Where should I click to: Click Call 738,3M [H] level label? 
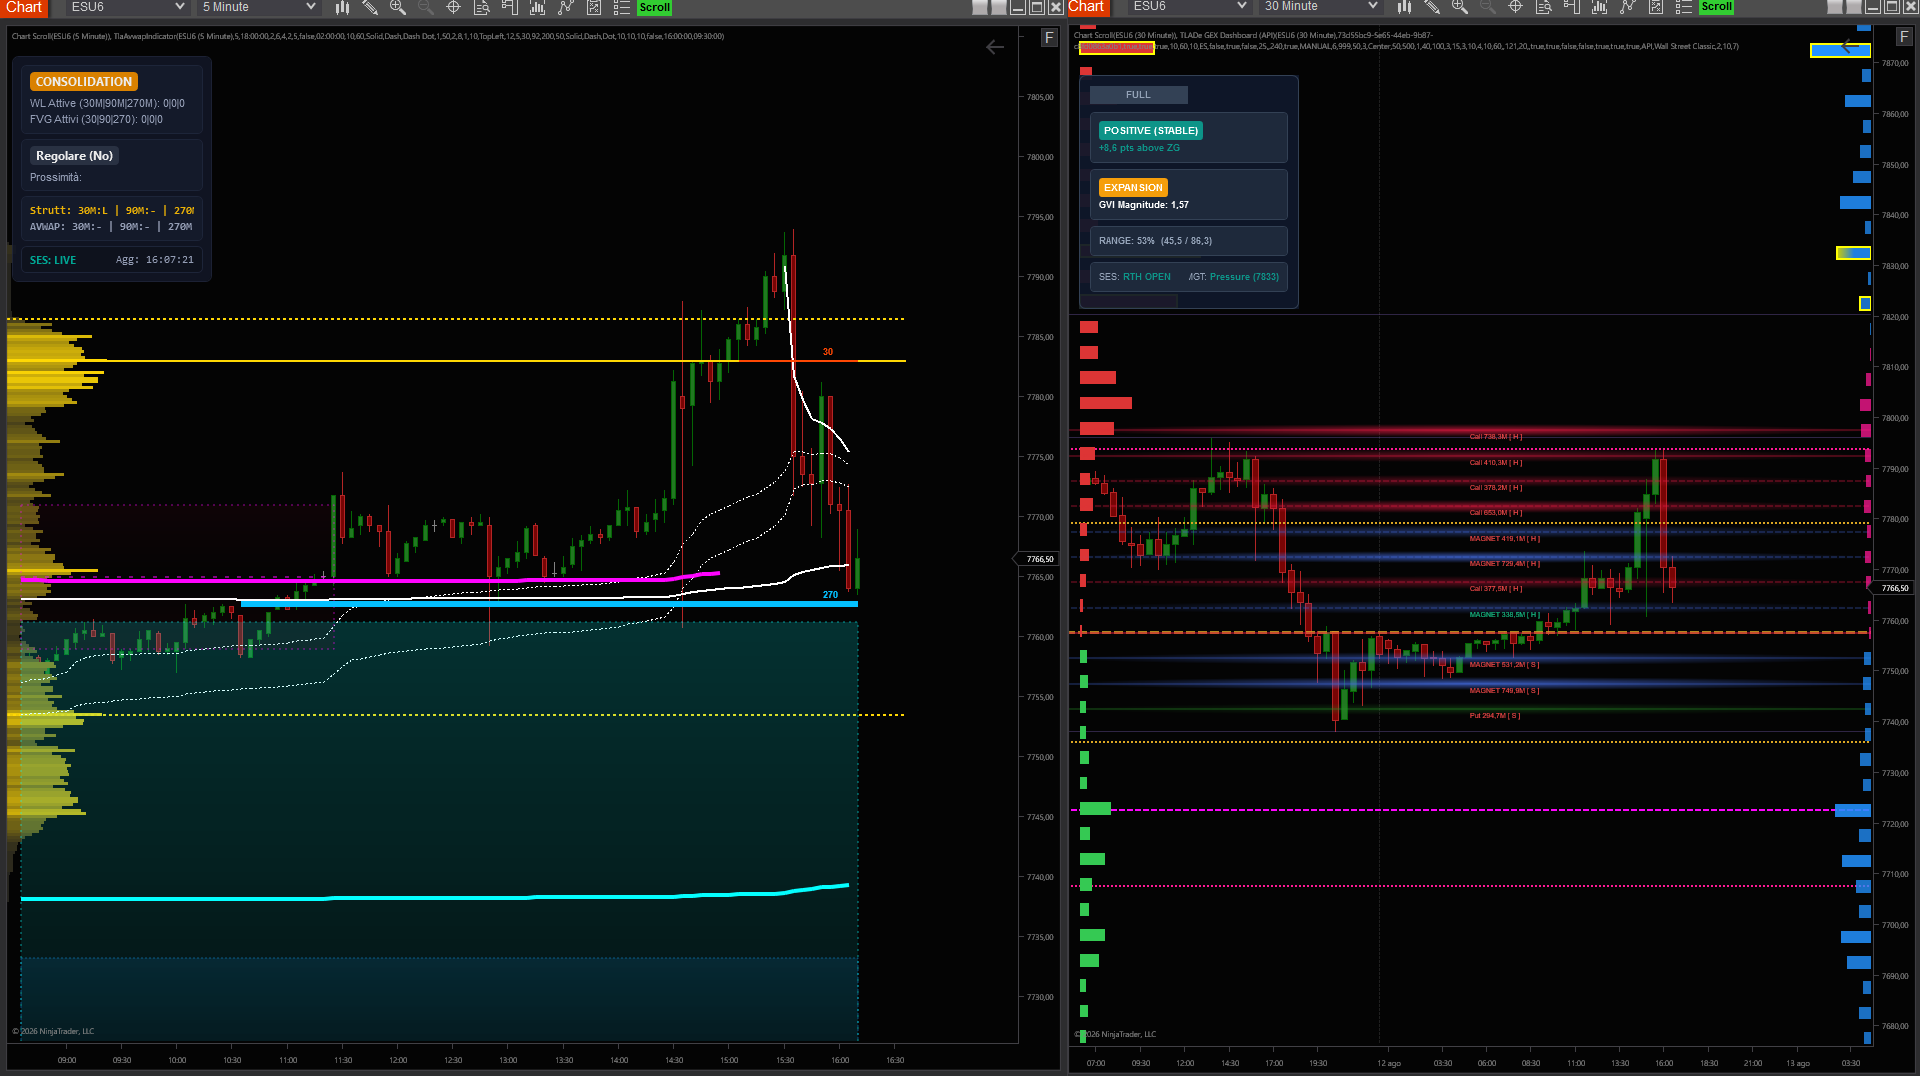click(x=1495, y=437)
